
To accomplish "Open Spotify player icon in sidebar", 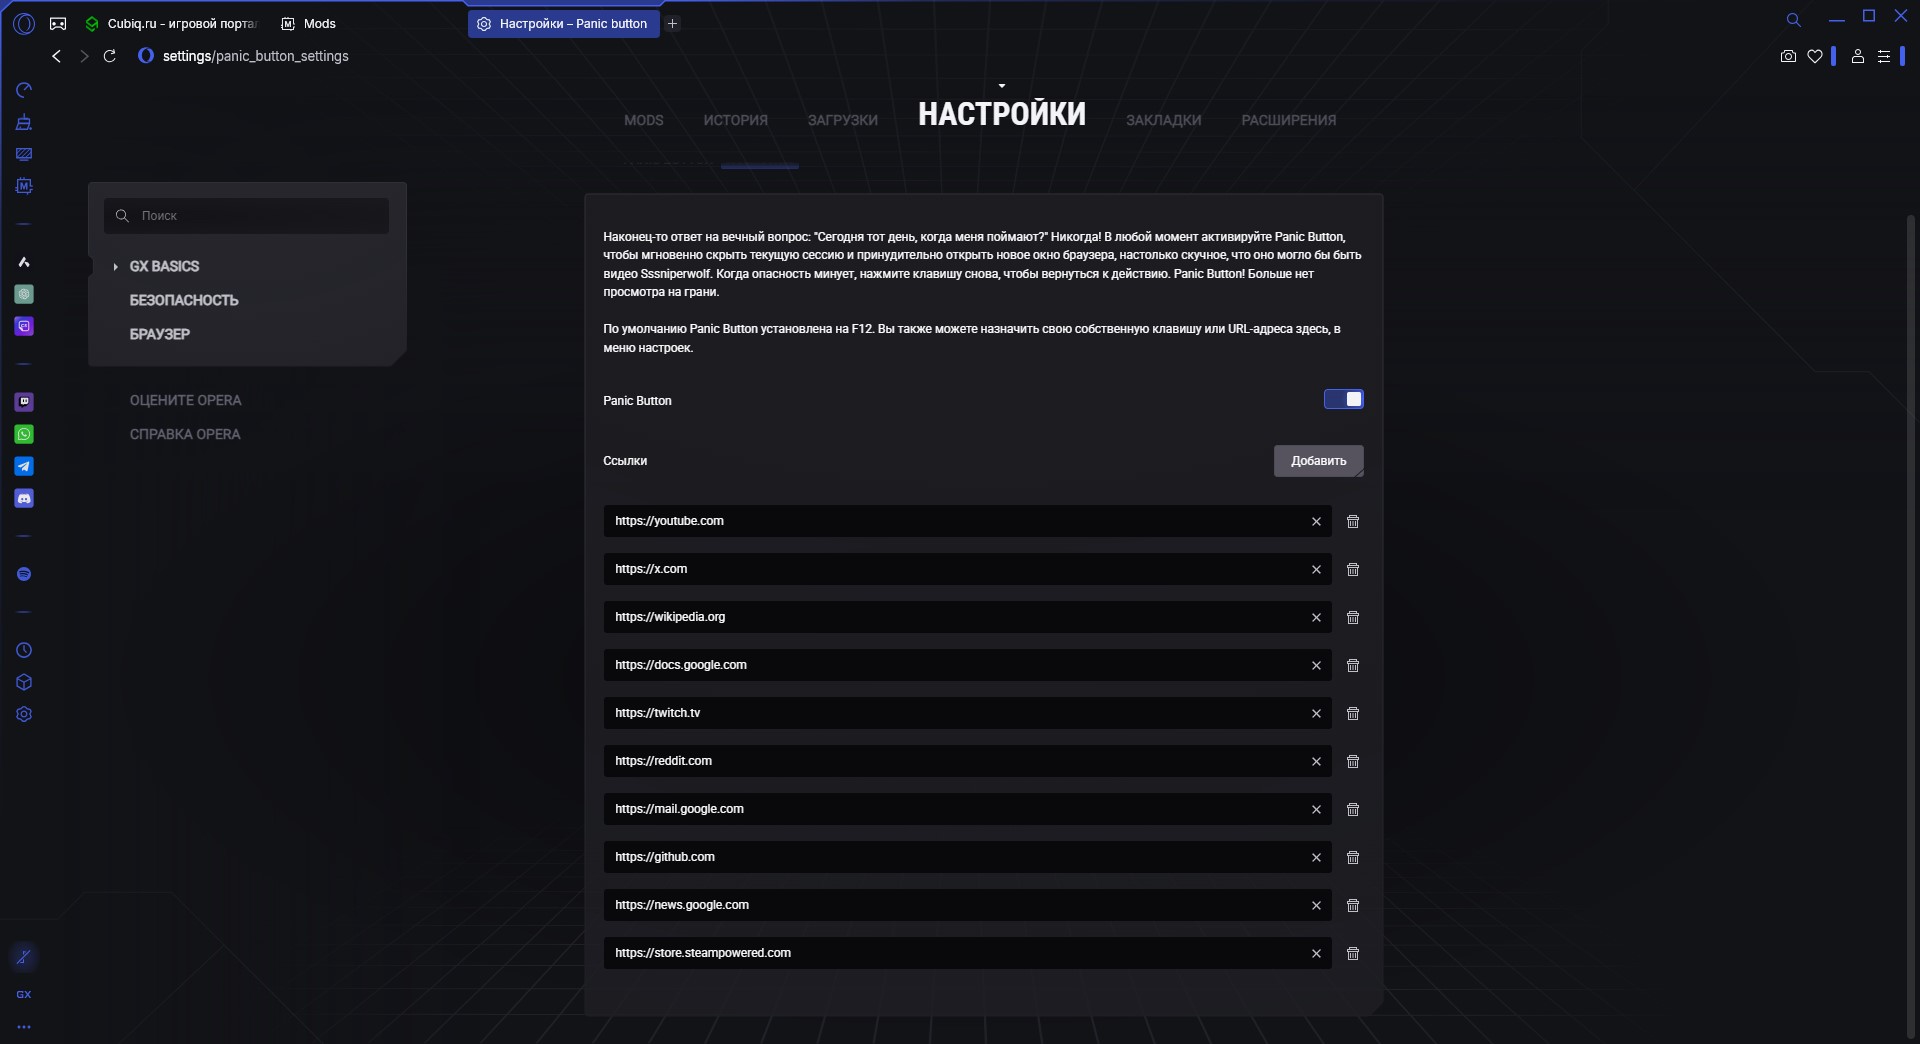I will tap(24, 574).
